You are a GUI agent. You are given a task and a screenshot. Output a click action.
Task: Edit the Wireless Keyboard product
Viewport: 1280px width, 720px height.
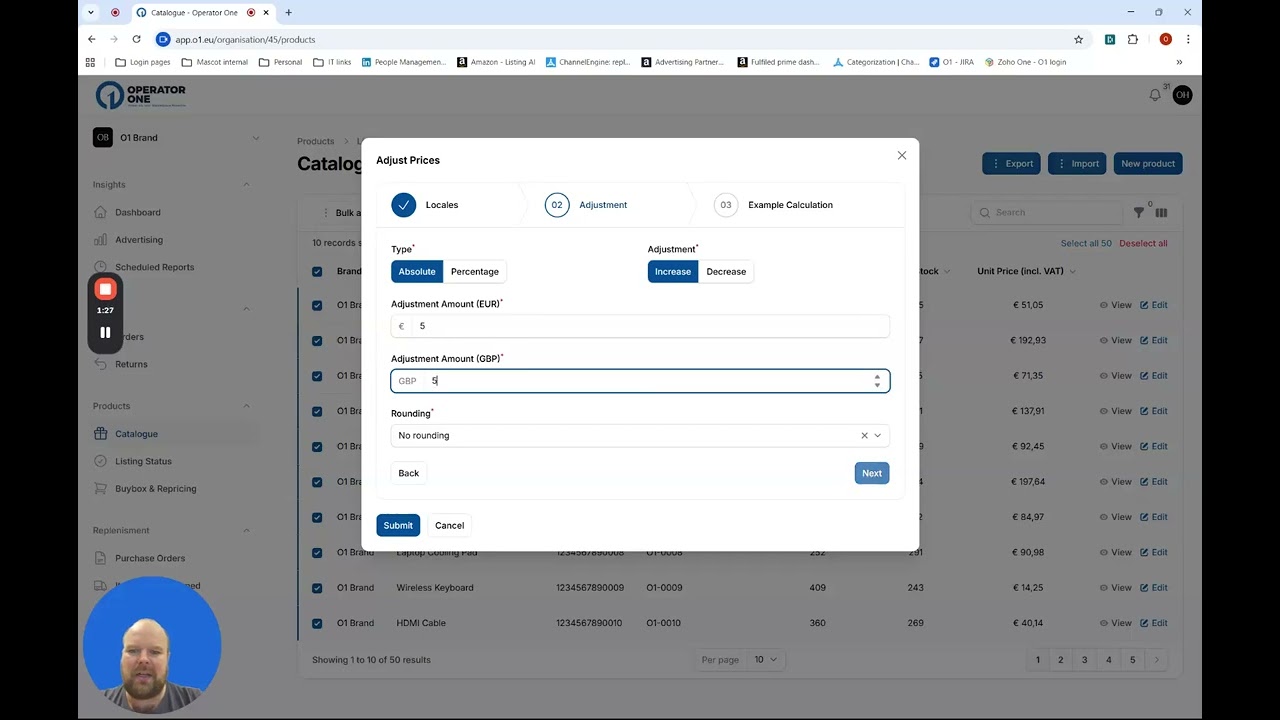(x=1153, y=588)
